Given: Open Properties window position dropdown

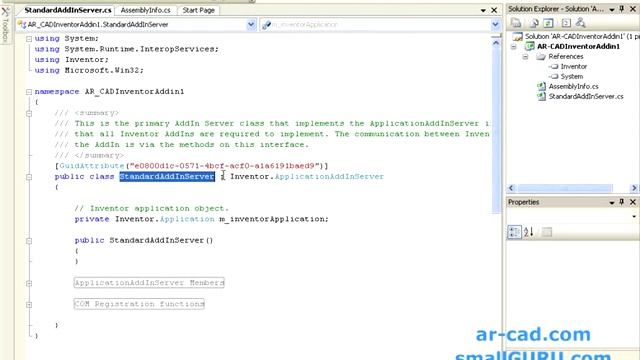Looking at the screenshot, I should coord(612,202).
